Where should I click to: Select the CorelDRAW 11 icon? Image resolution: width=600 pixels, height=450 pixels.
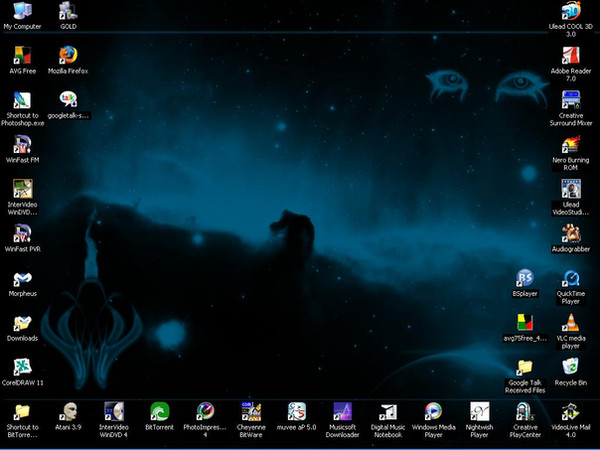[x=22, y=367]
